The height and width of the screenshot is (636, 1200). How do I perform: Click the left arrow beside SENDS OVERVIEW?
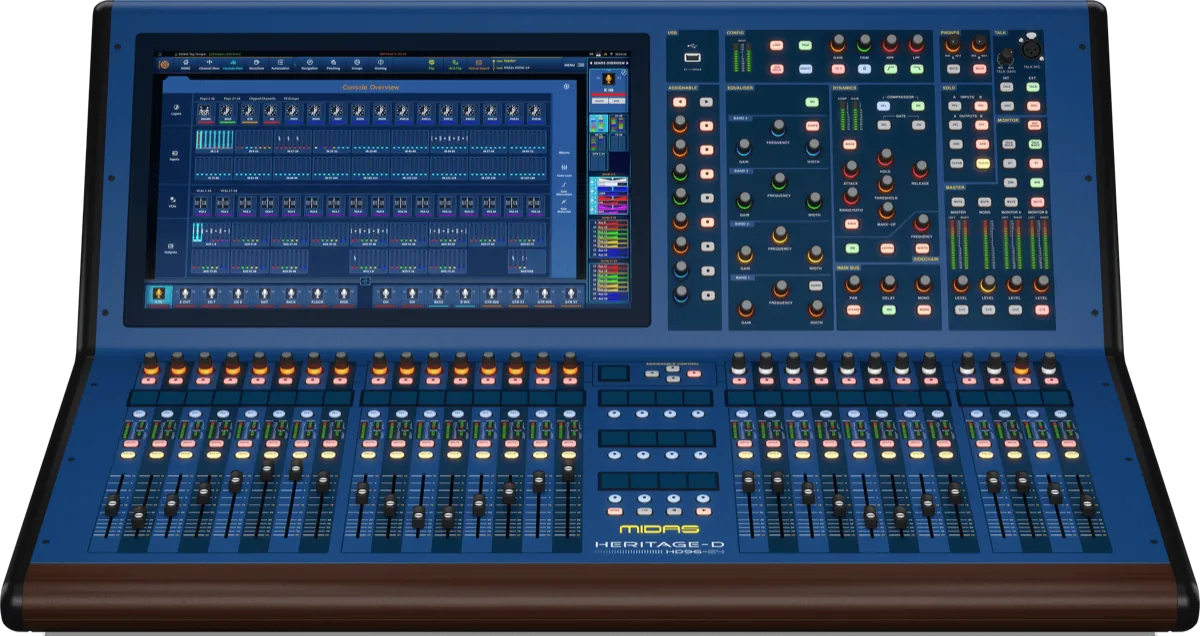591,63
